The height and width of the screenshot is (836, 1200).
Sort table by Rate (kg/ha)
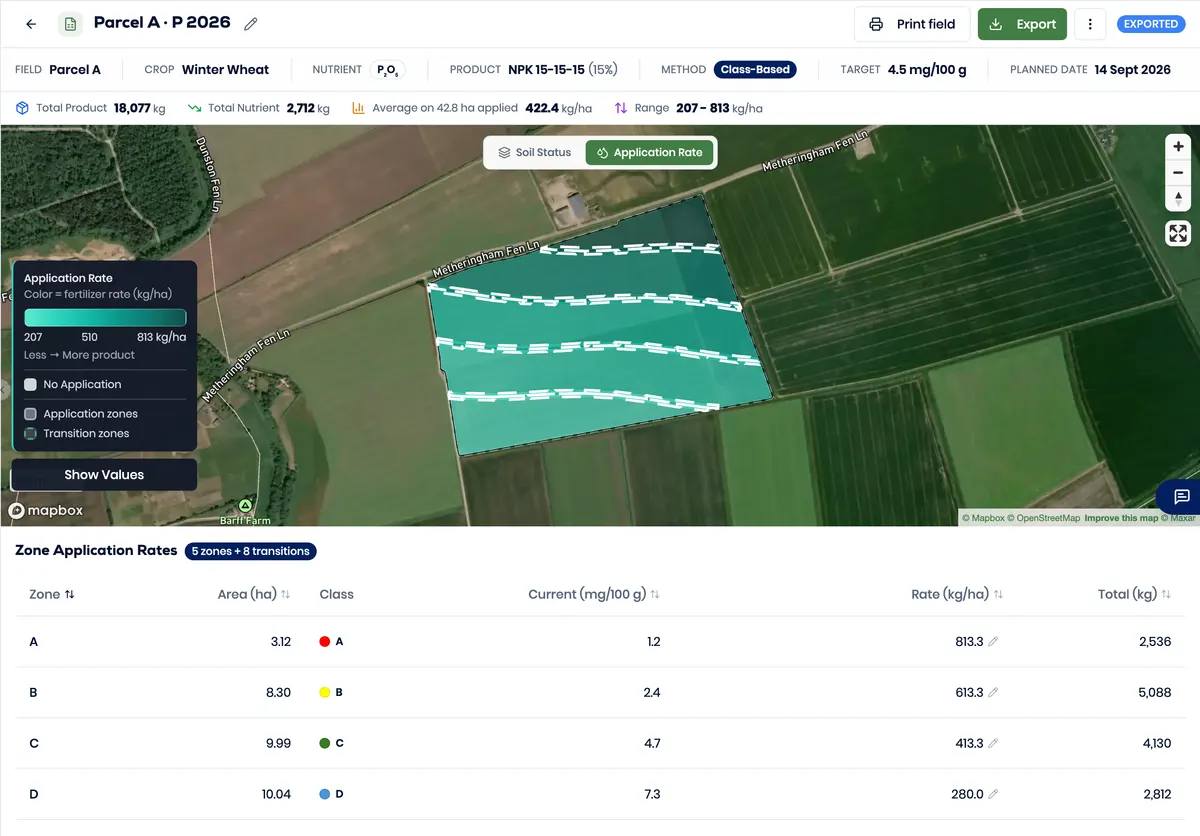point(957,594)
